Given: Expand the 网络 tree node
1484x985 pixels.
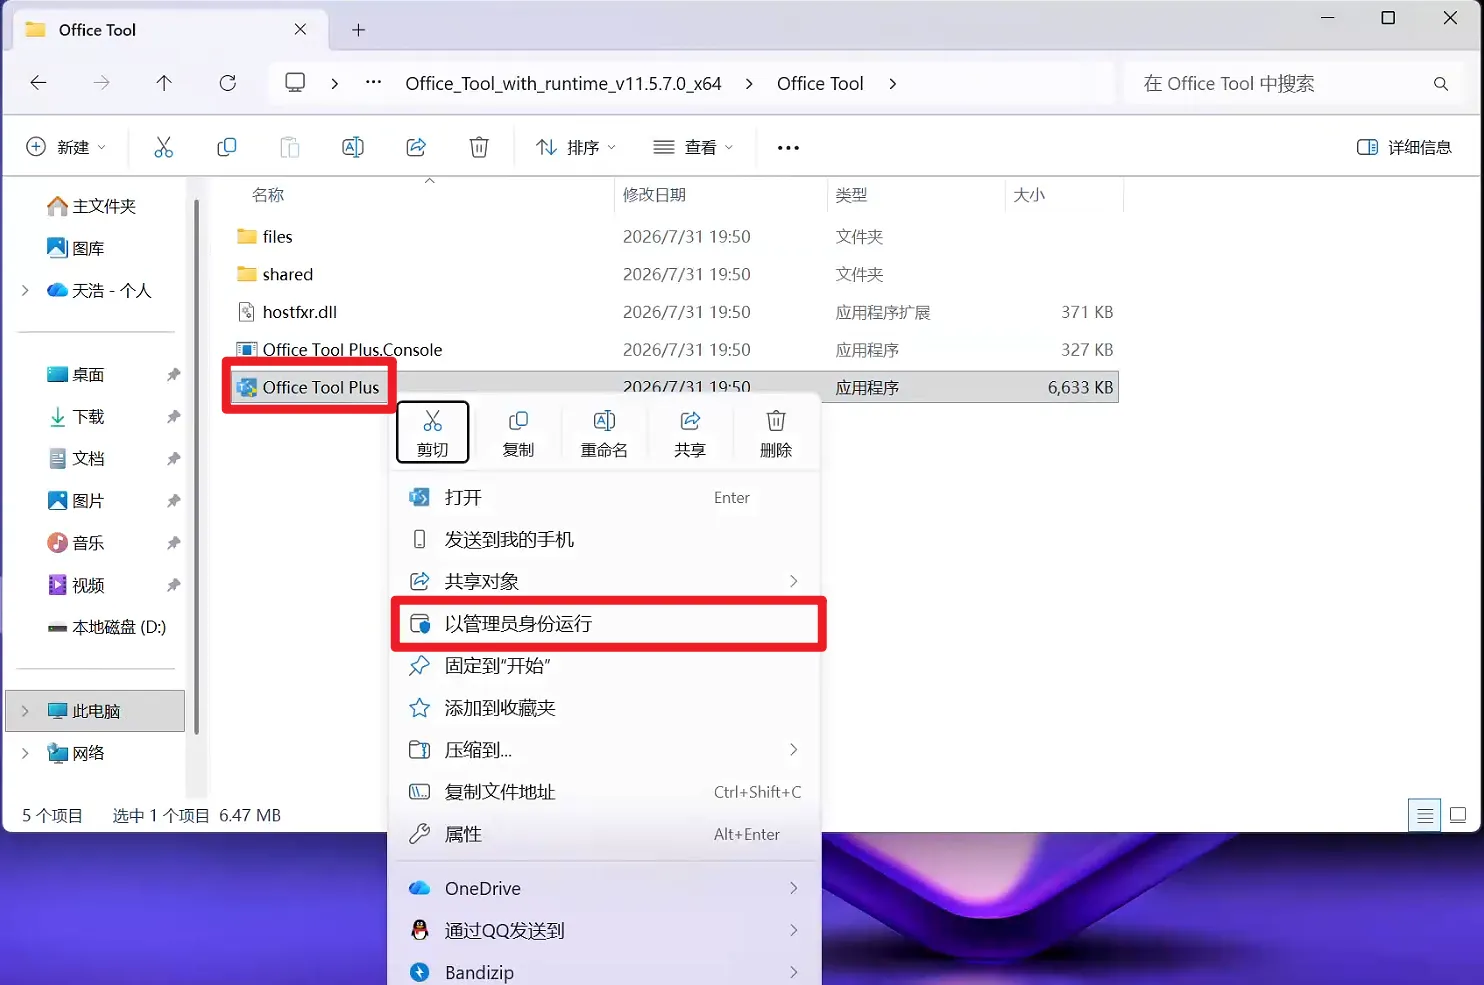Looking at the screenshot, I should coord(25,753).
